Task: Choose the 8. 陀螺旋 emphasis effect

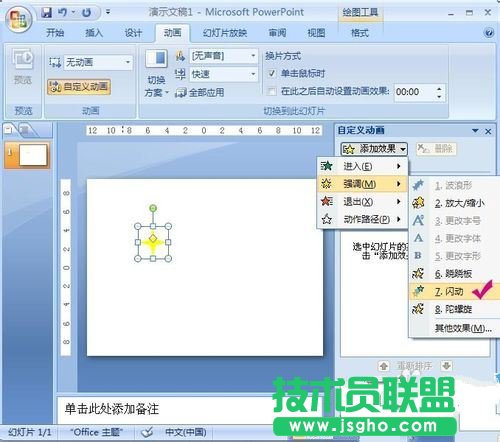Action: pos(454,309)
